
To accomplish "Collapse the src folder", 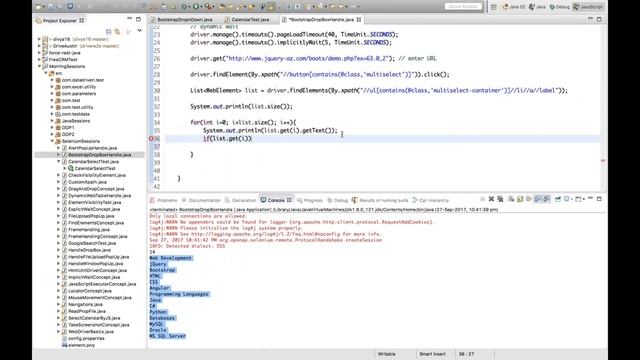I will [x=46, y=73].
